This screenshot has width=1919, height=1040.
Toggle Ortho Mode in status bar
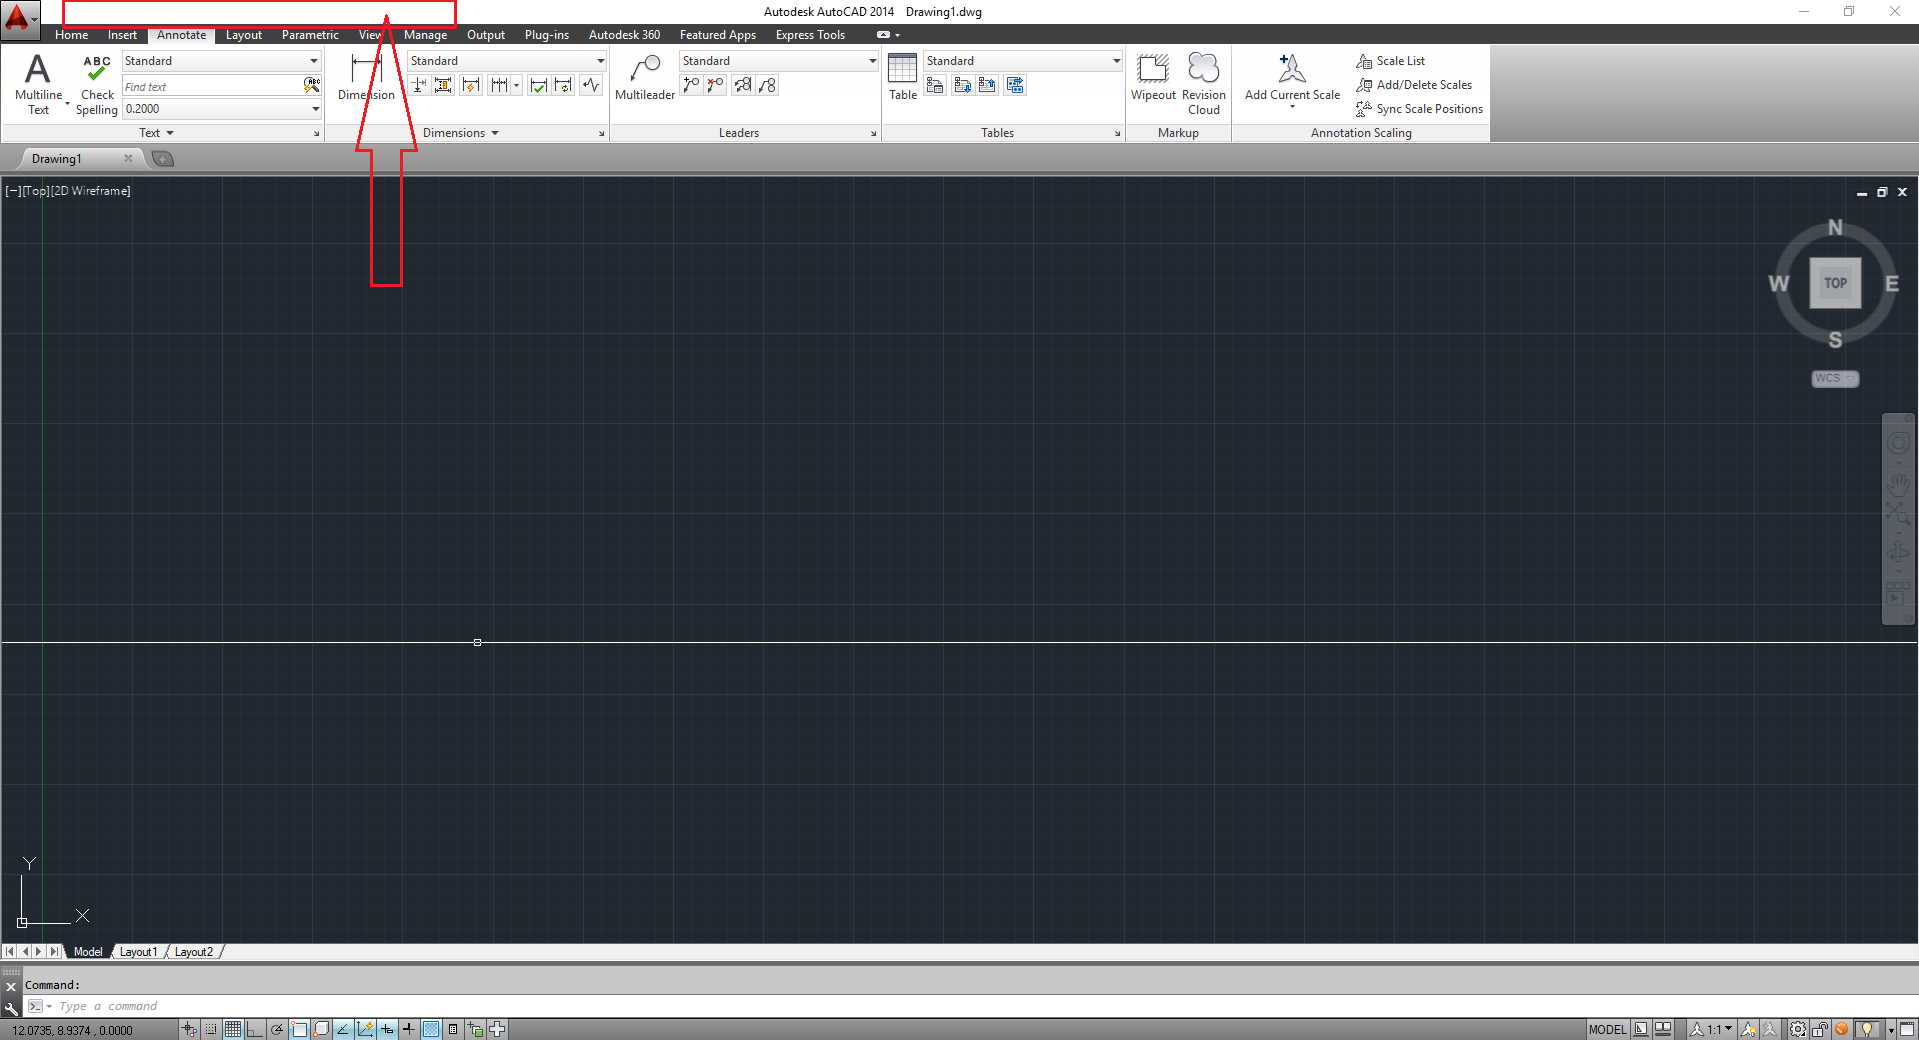(x=255, y=1029)
